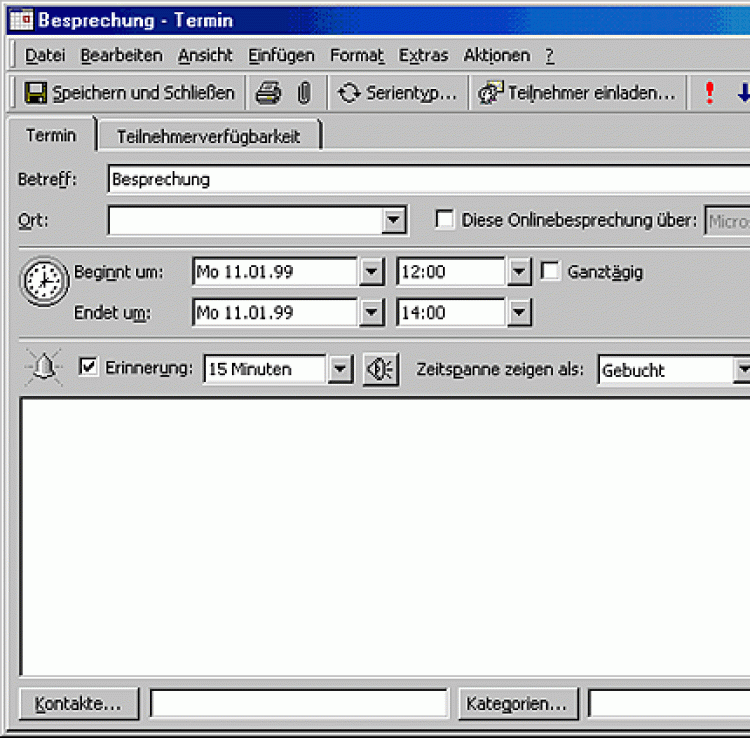Click the paperclip attachment icon

tap(304, 93)
